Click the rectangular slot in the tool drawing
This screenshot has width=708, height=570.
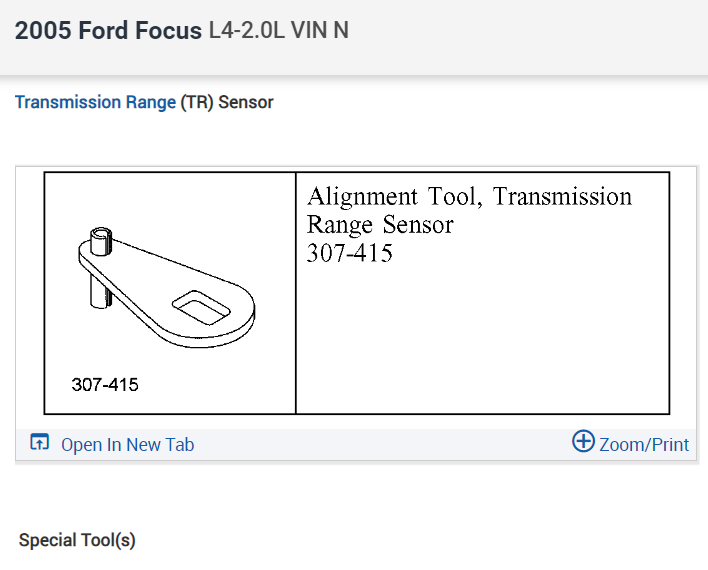200,305
